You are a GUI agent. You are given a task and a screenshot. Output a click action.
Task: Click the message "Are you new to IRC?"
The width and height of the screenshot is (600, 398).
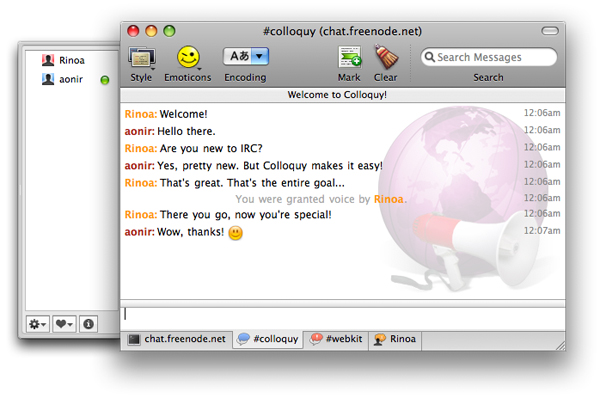(211, 148)
